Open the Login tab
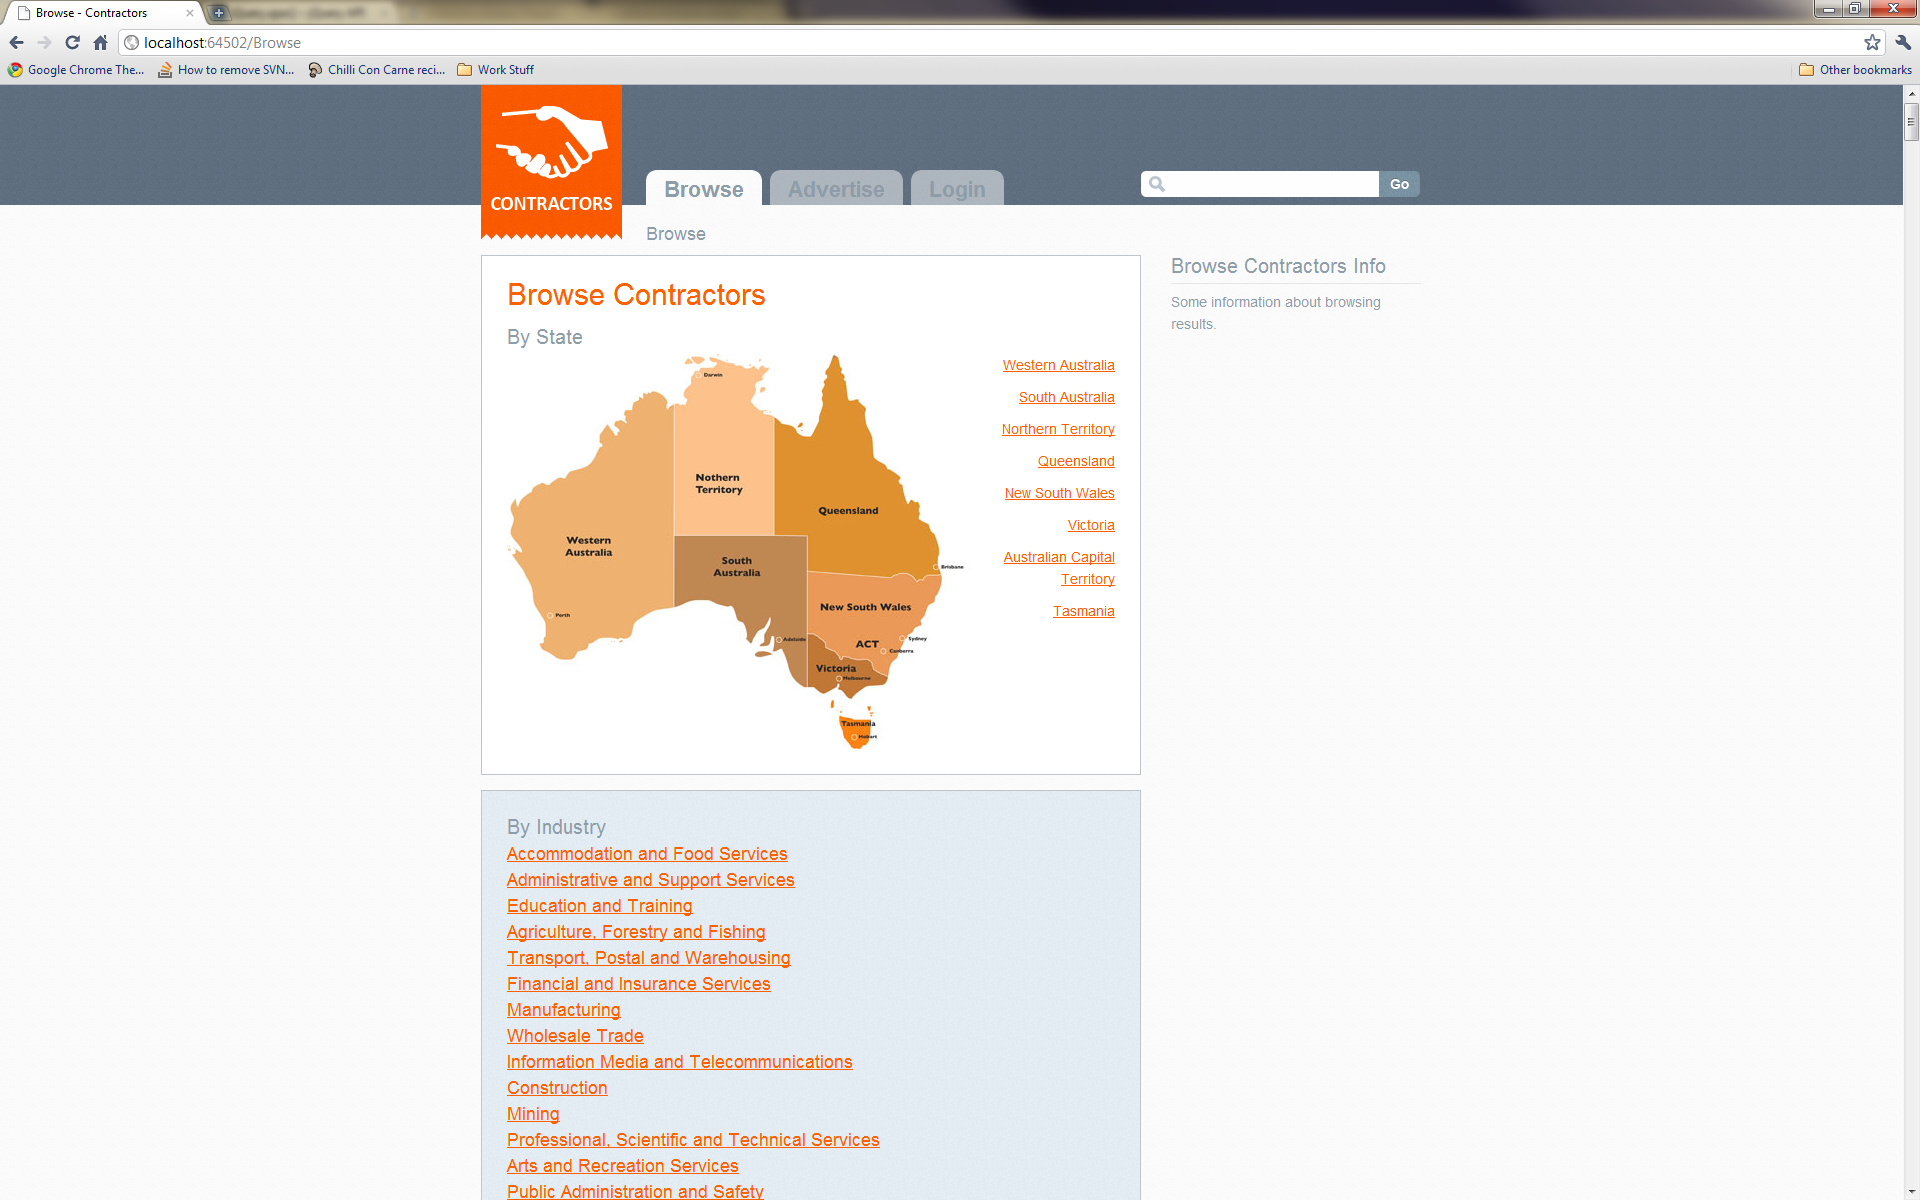This screenshot has width=1920, height=1200. tap(956, 189)
